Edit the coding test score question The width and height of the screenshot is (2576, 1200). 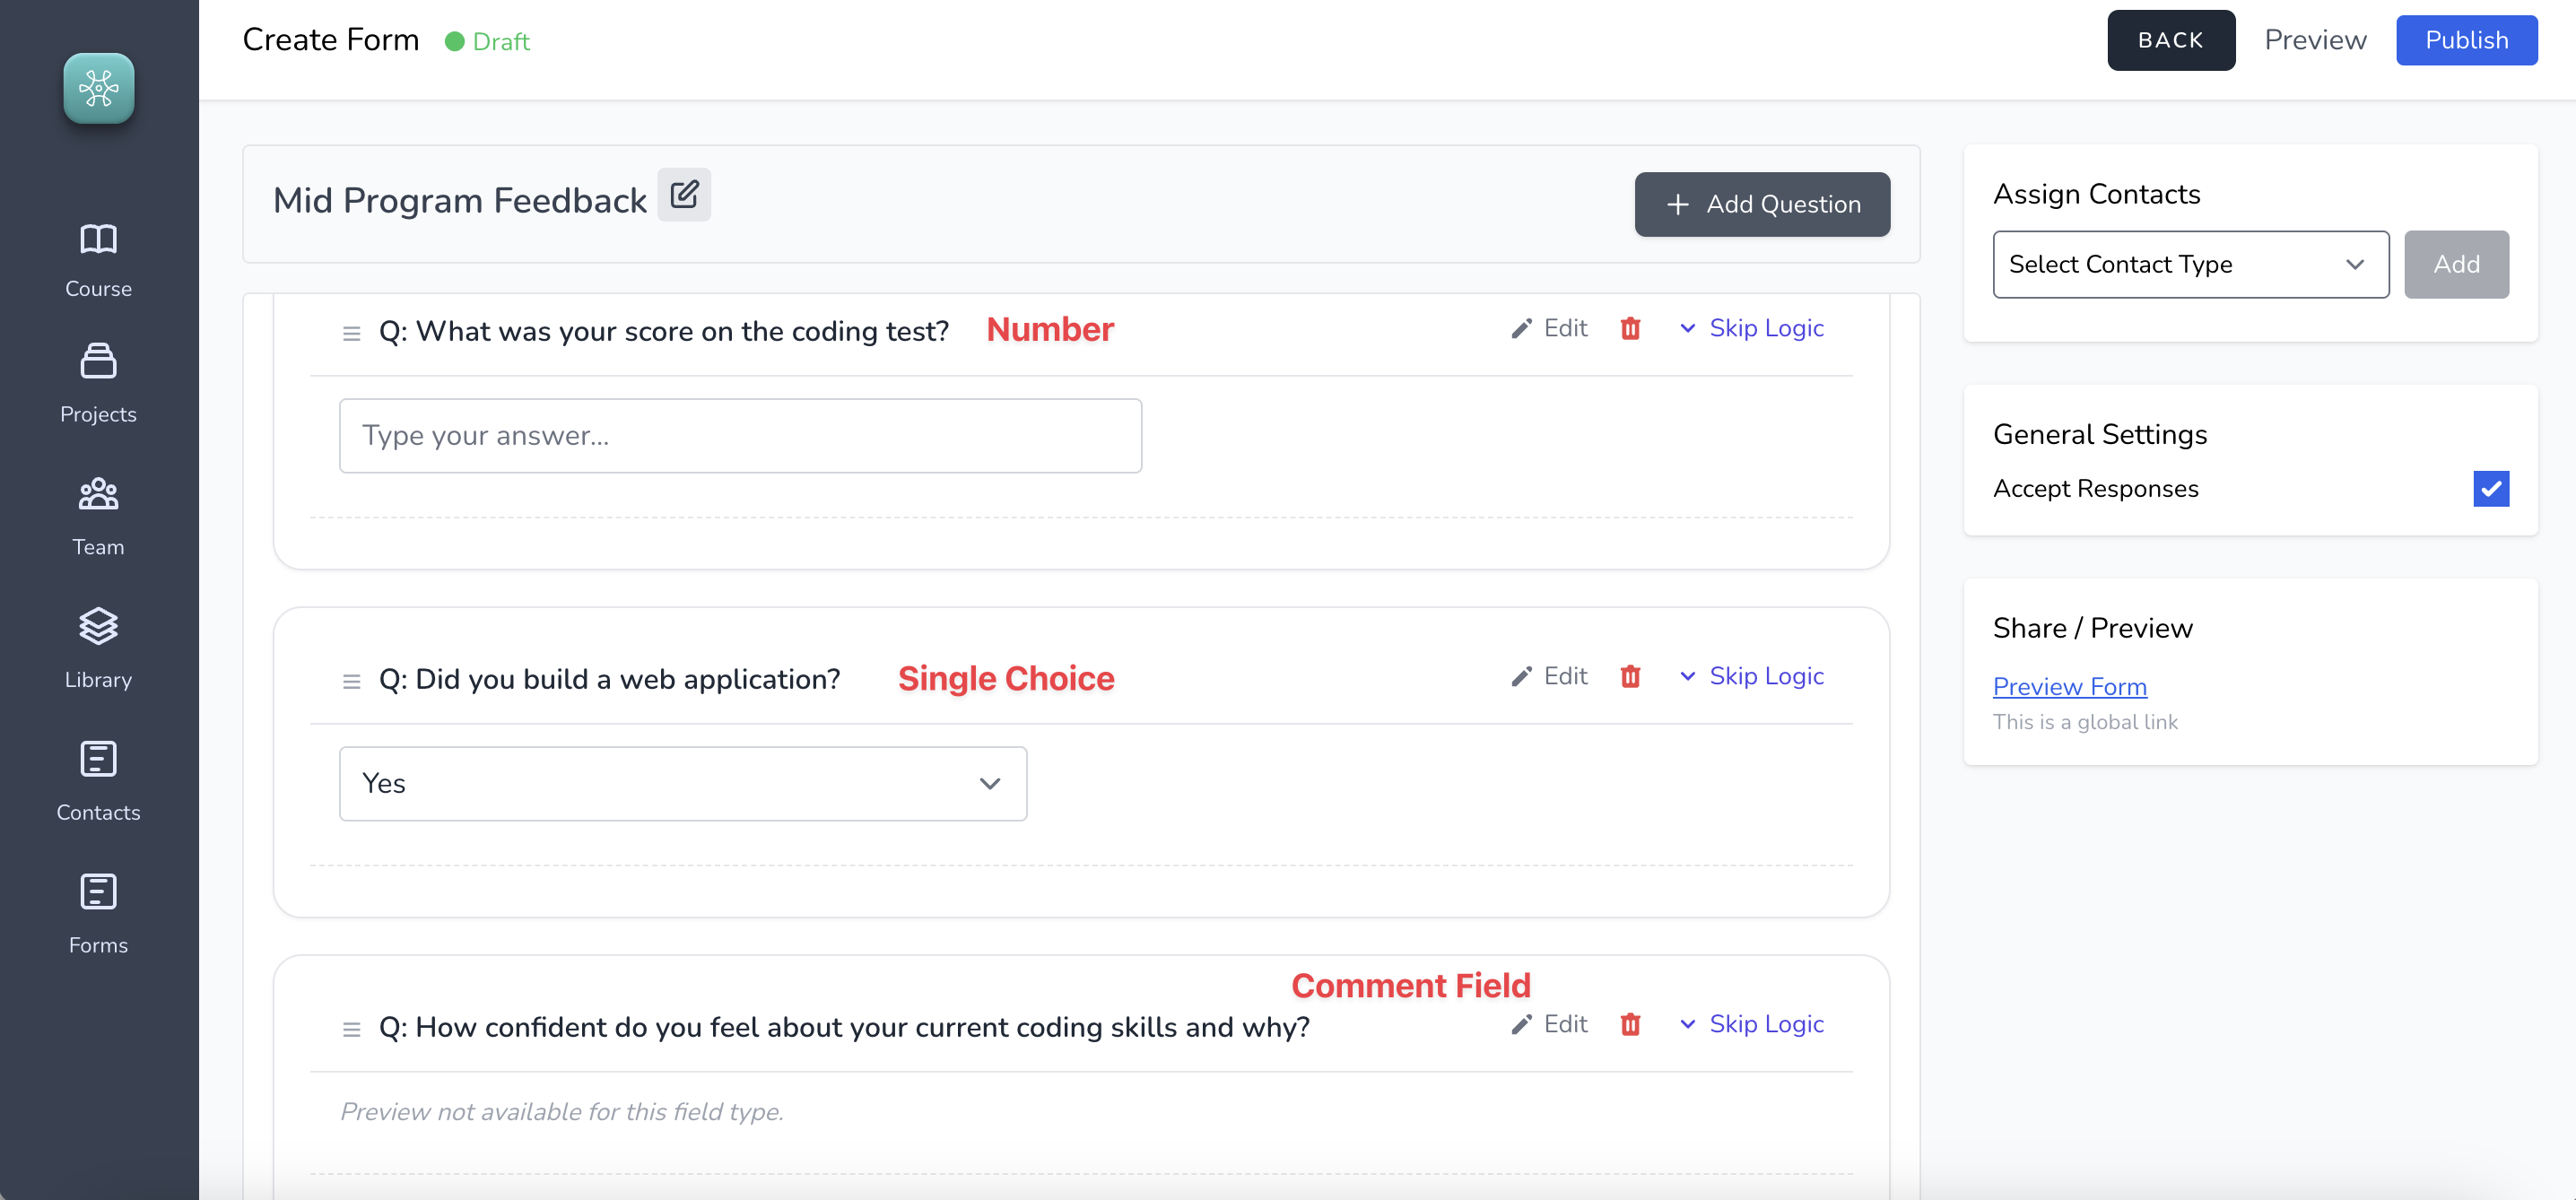coord(1549,328)
